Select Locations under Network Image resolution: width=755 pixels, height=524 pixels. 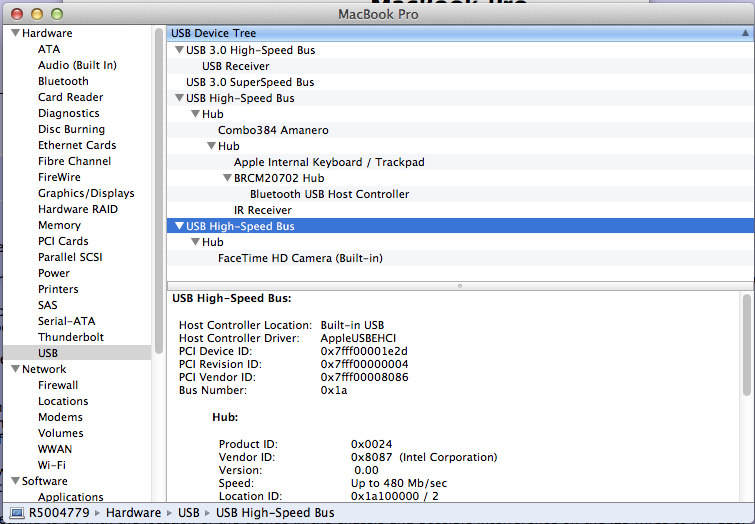[x=63, y=401]
